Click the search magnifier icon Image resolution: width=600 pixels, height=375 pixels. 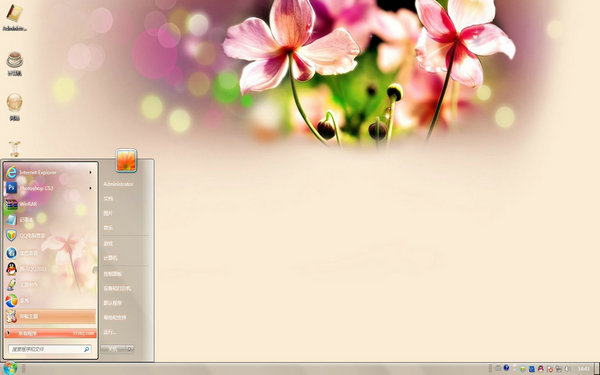coord(87,349)
